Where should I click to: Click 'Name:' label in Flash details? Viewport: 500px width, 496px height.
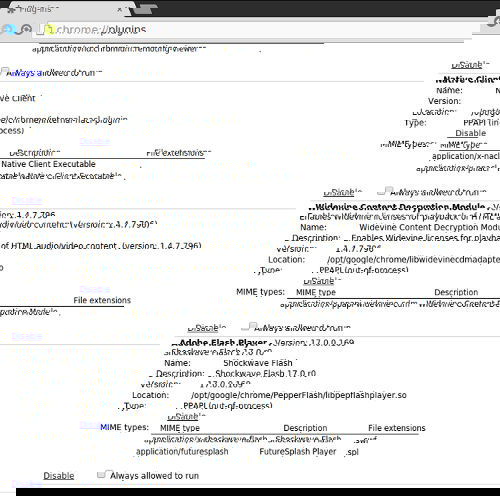(x=177, y=363)
